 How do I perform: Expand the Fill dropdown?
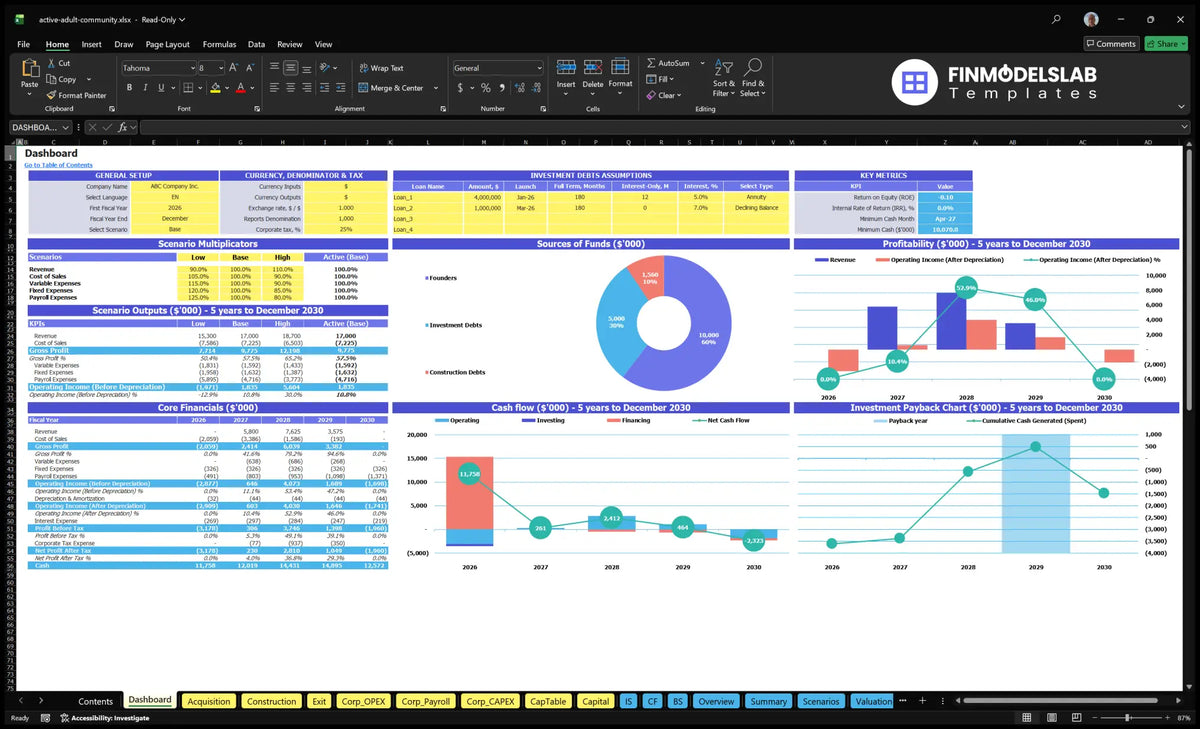coord(672,79)
